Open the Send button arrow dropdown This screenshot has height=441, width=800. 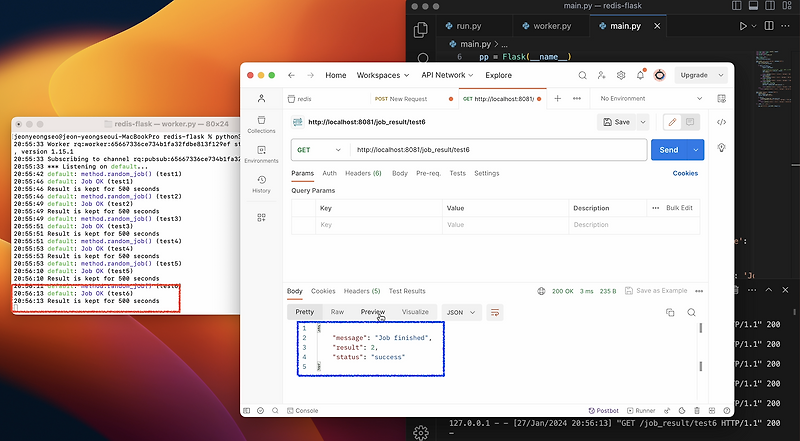click(695, 150)
